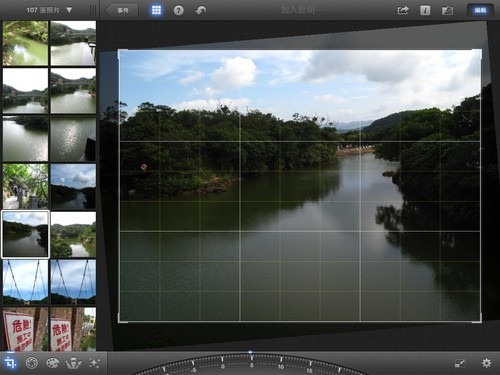The height and width of the screenshot is (375, 500).
Task: Select the shimmering sunlit water thumbnail
Action: [x=73, y=139]
